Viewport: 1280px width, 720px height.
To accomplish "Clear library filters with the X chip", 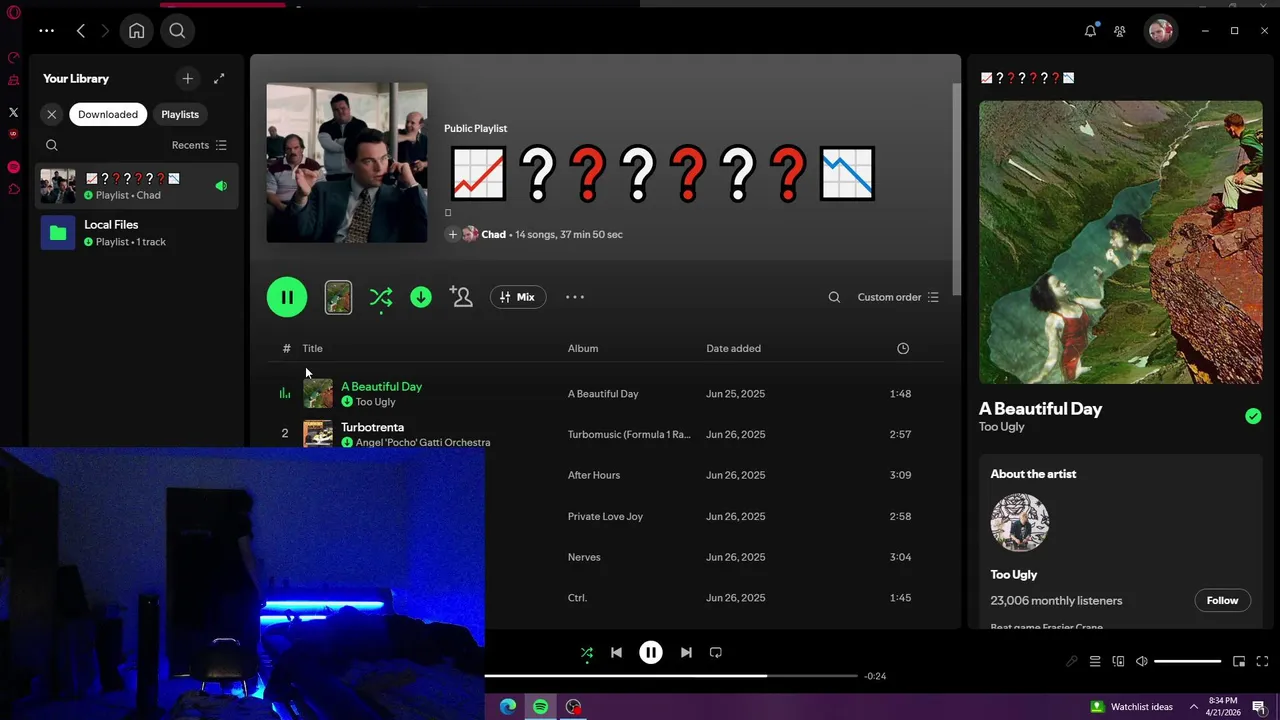I will 52,114.
